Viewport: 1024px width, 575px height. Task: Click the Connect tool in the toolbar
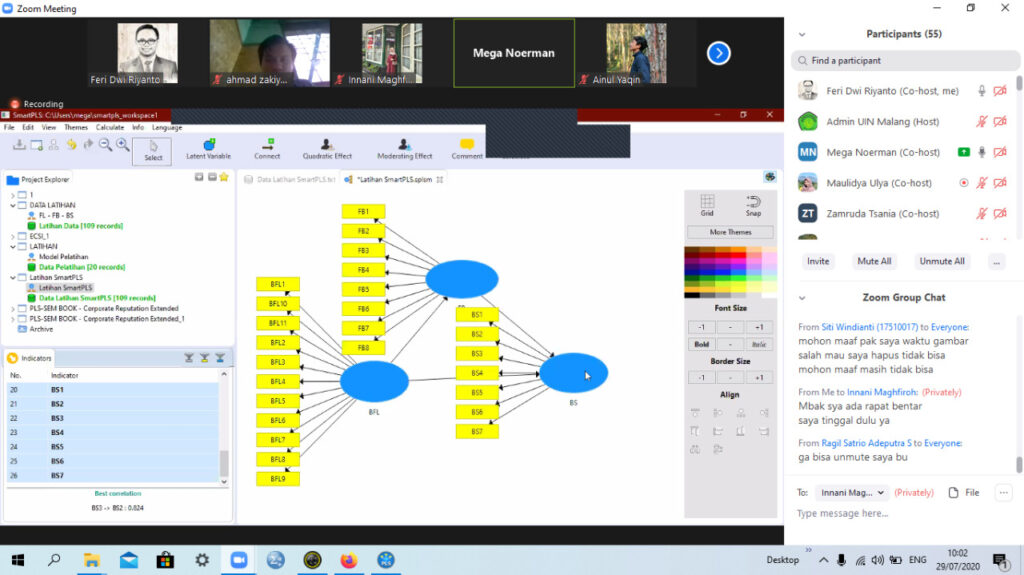[267, 149]
